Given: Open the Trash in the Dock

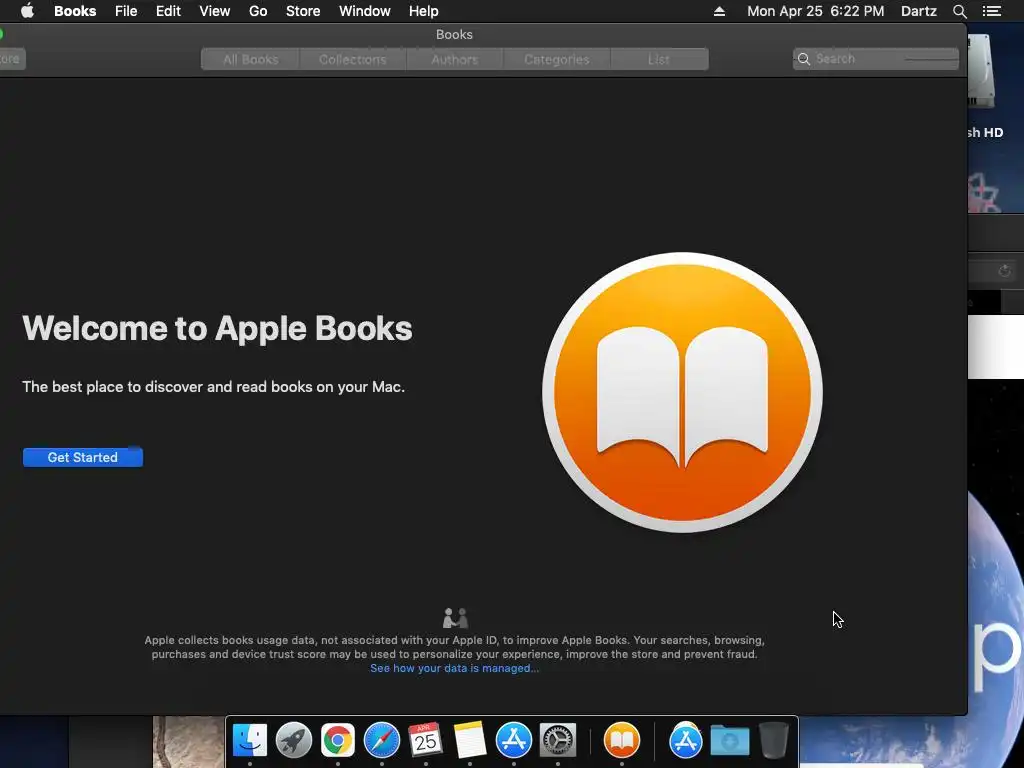Looking at the screenshot, I should pos(774,740).
